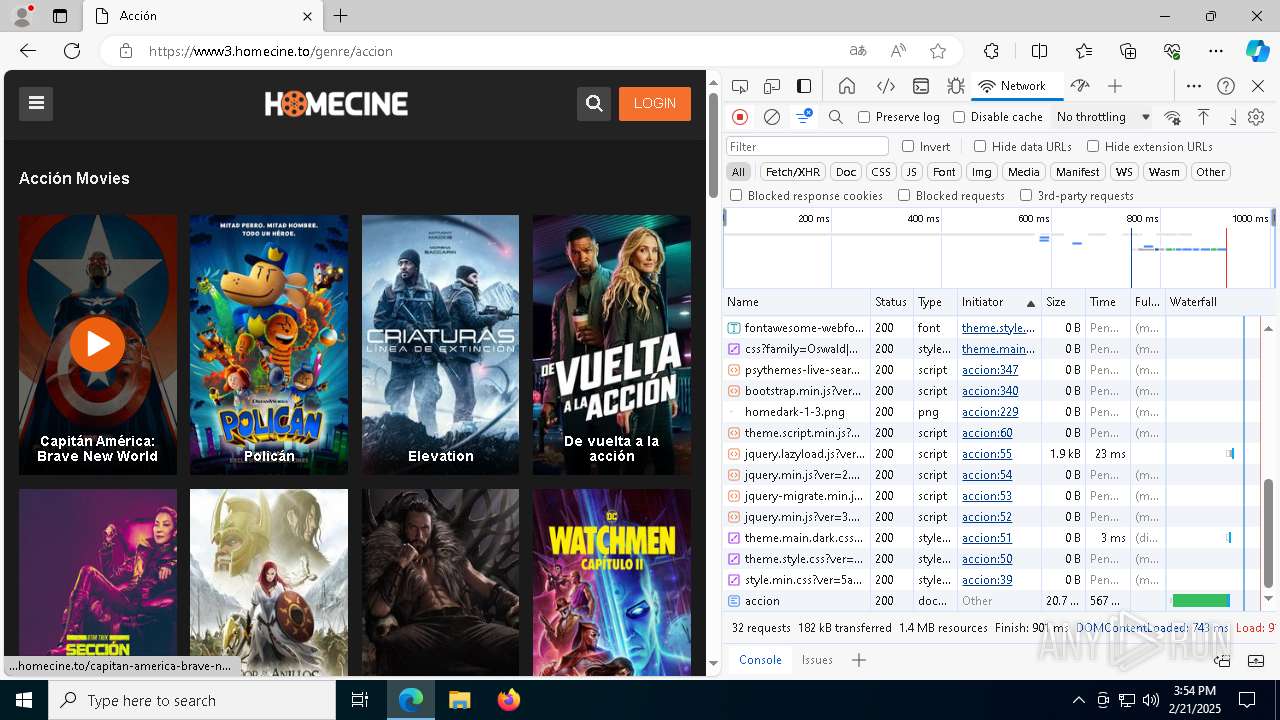The height and width of the screenshot is (720, 1280).
Task: Open Edge split screen icon
Action: click(1039, 51)
